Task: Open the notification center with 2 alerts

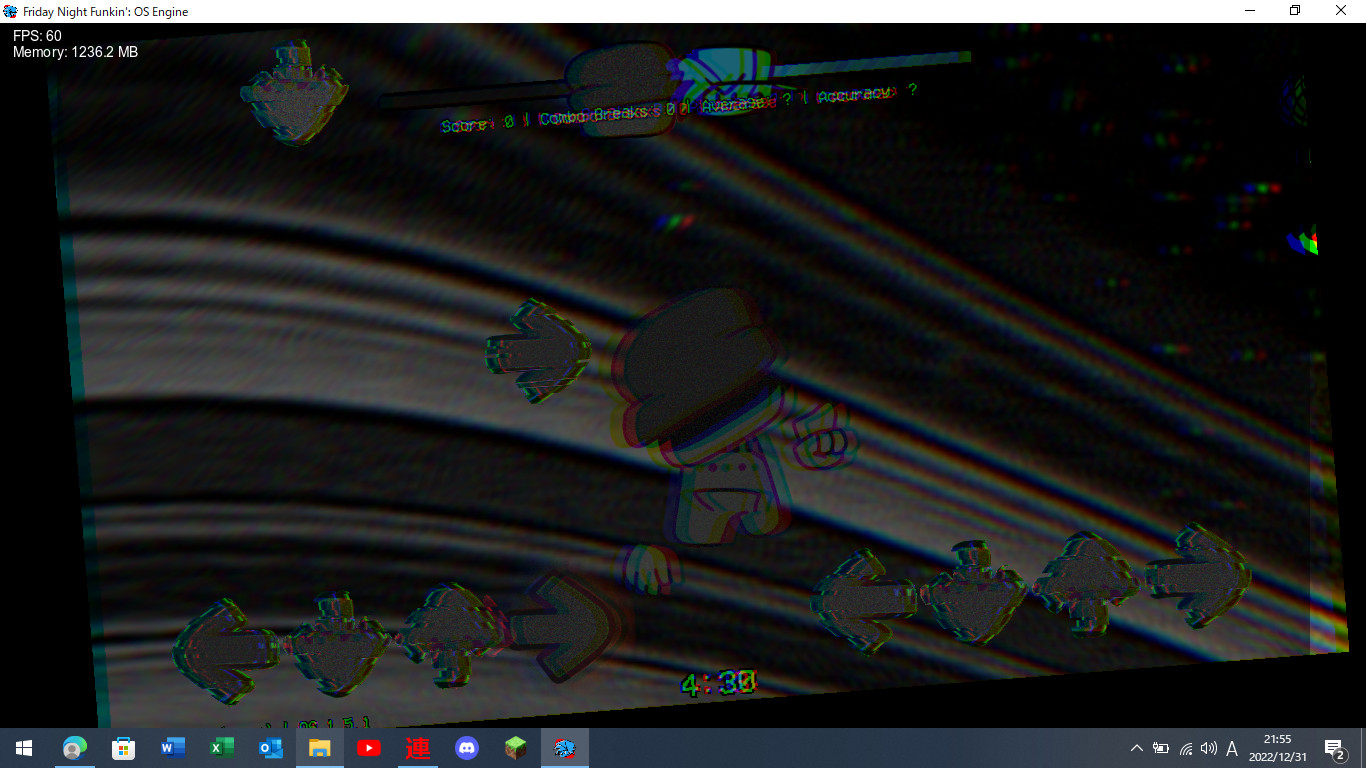Action: coord(1333,748)
